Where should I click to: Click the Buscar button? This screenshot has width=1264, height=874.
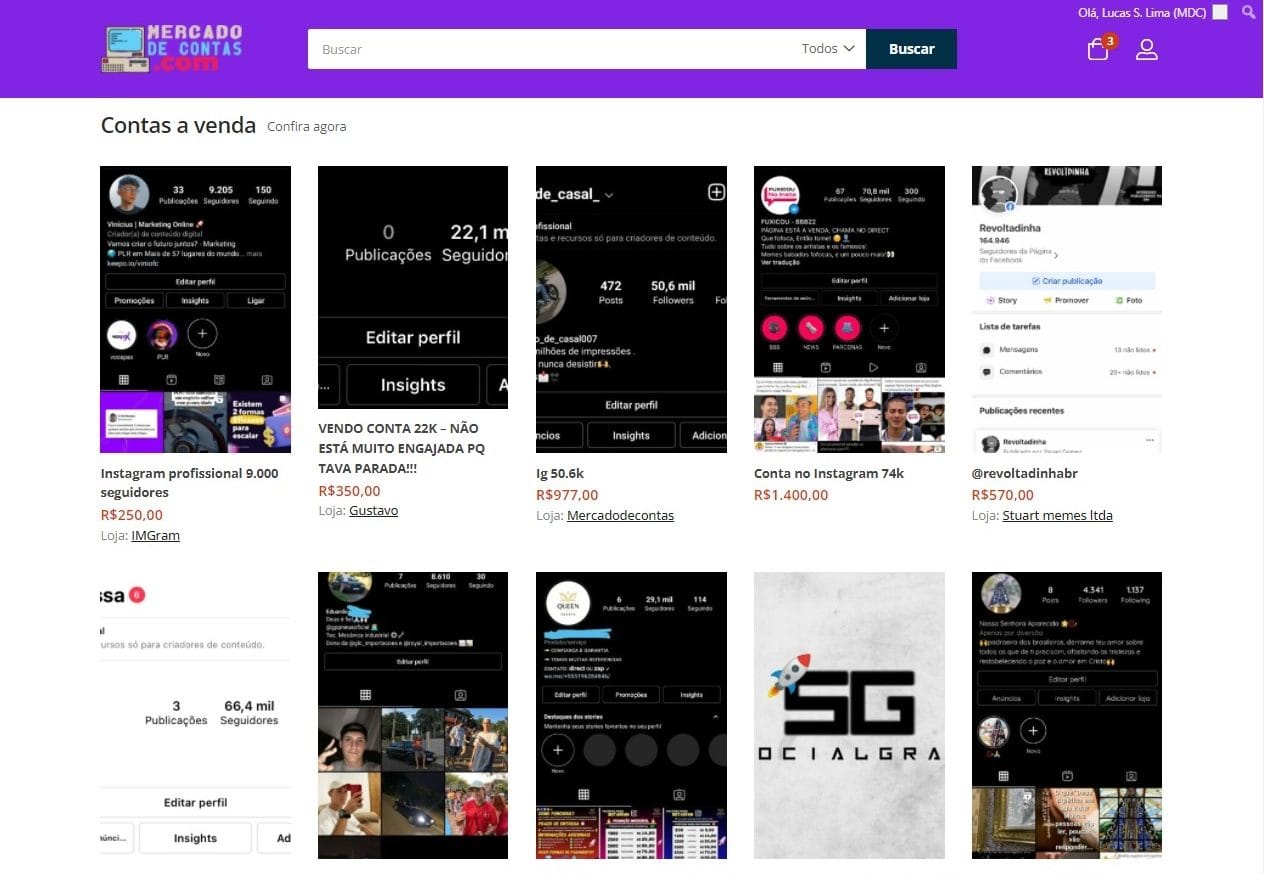coord(911,48)
